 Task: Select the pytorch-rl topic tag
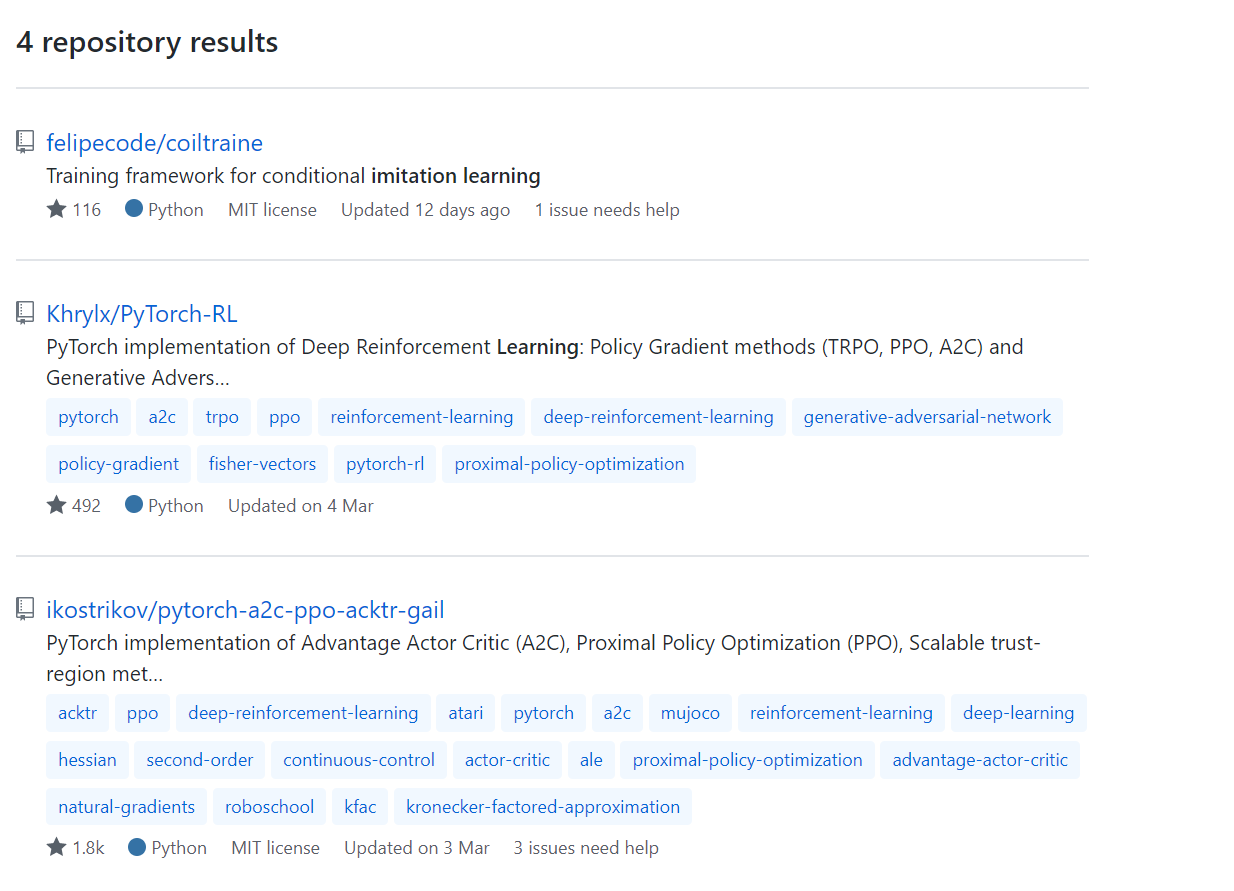point(385,464)
